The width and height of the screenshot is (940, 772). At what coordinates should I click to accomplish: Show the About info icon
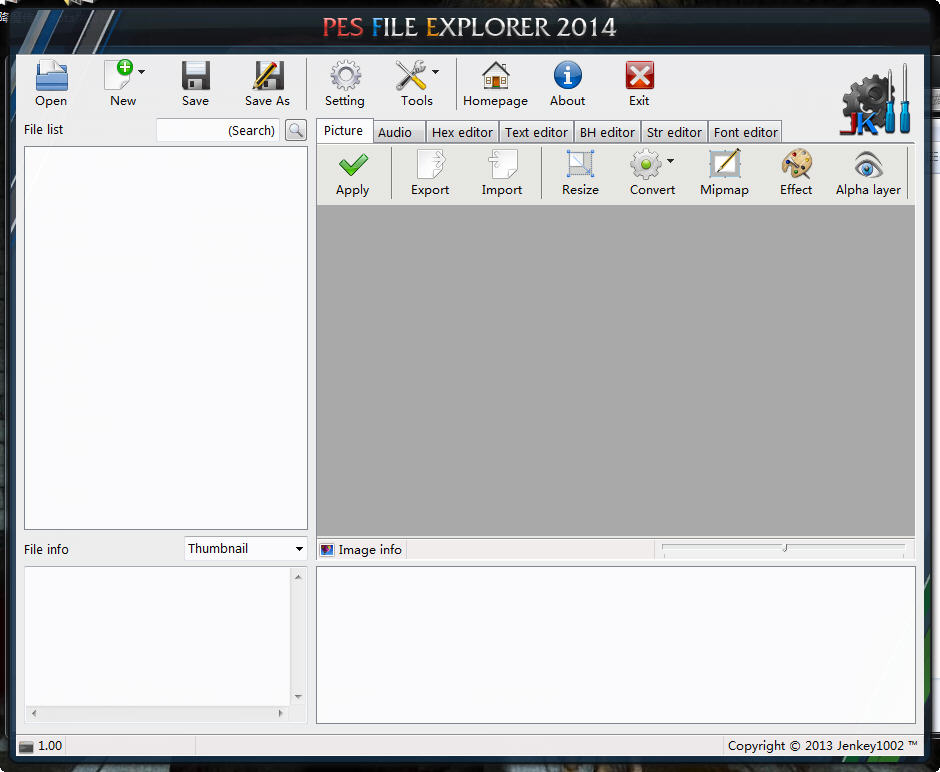tap(567, 76)
